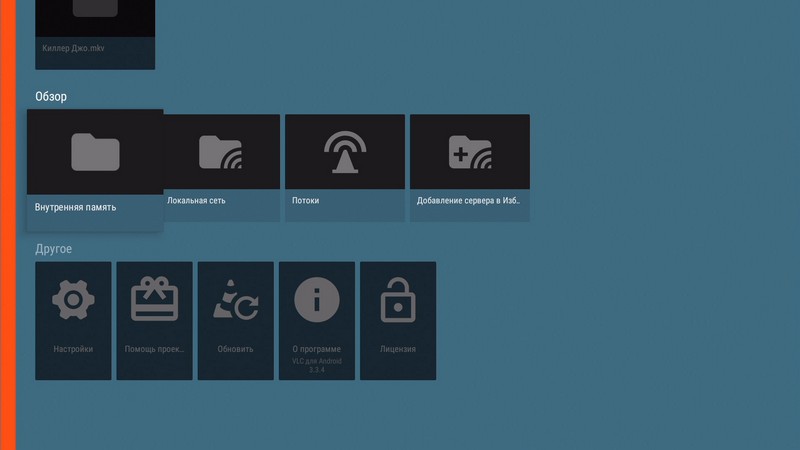Open the Настройки gear icon
This screenshot has height=450, width=800.
[x=73, y=300]
